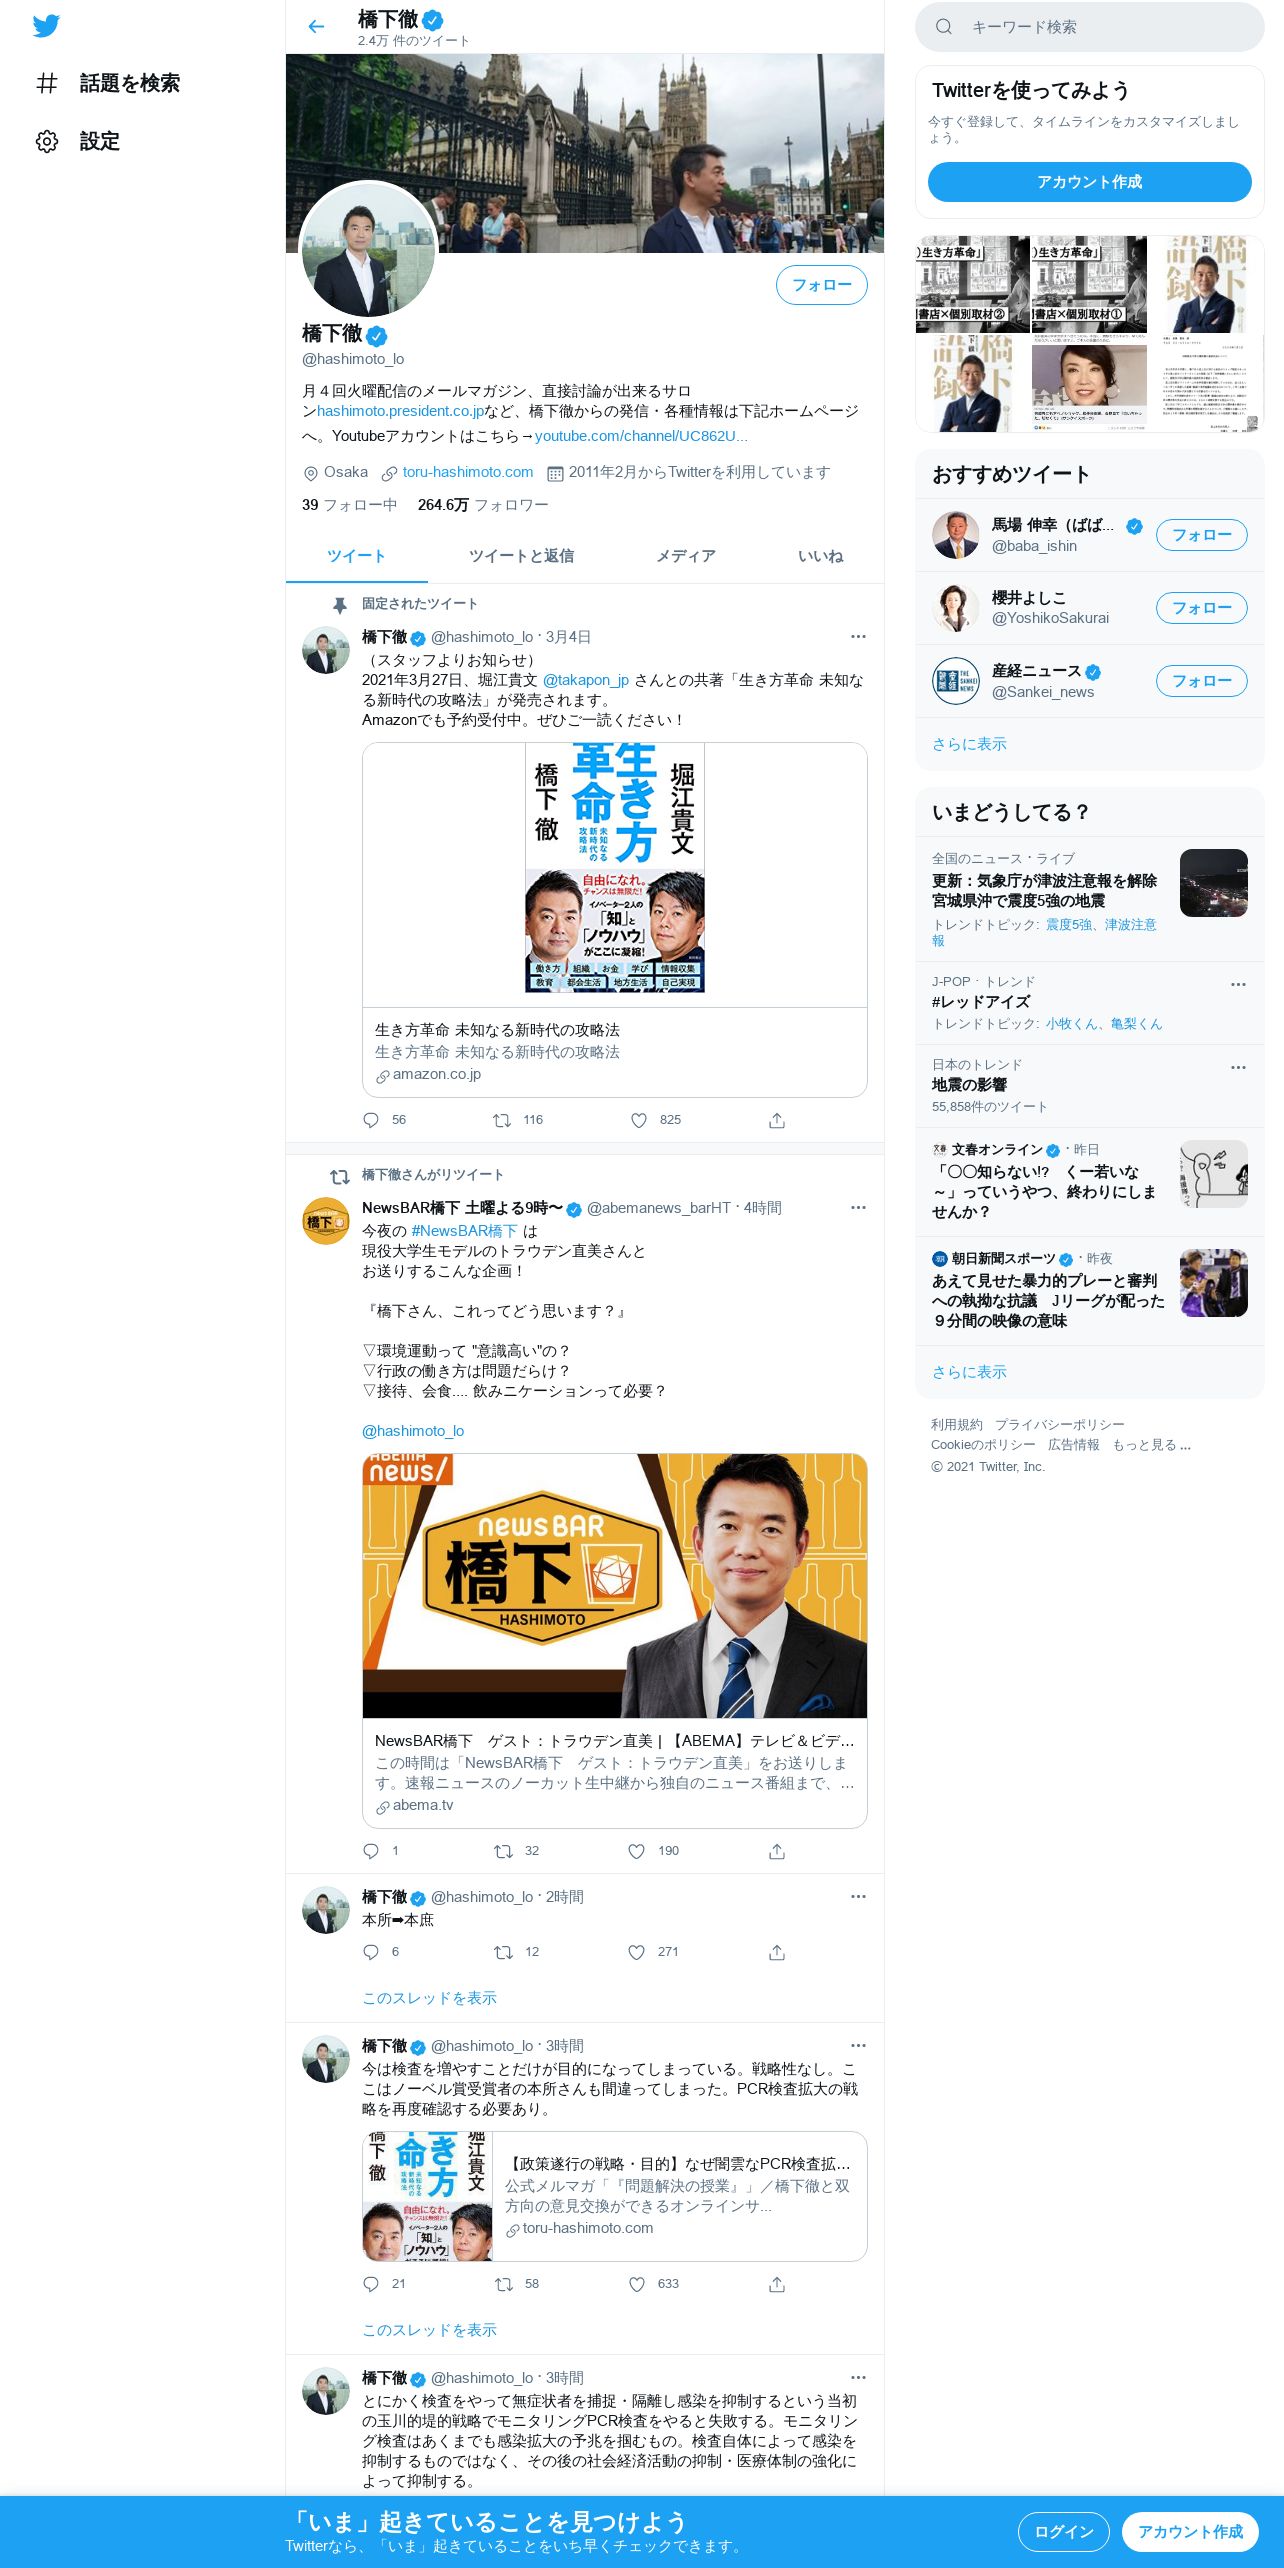Retweet the pinned tweet with 116 retweets

(x=502, y=1120)
